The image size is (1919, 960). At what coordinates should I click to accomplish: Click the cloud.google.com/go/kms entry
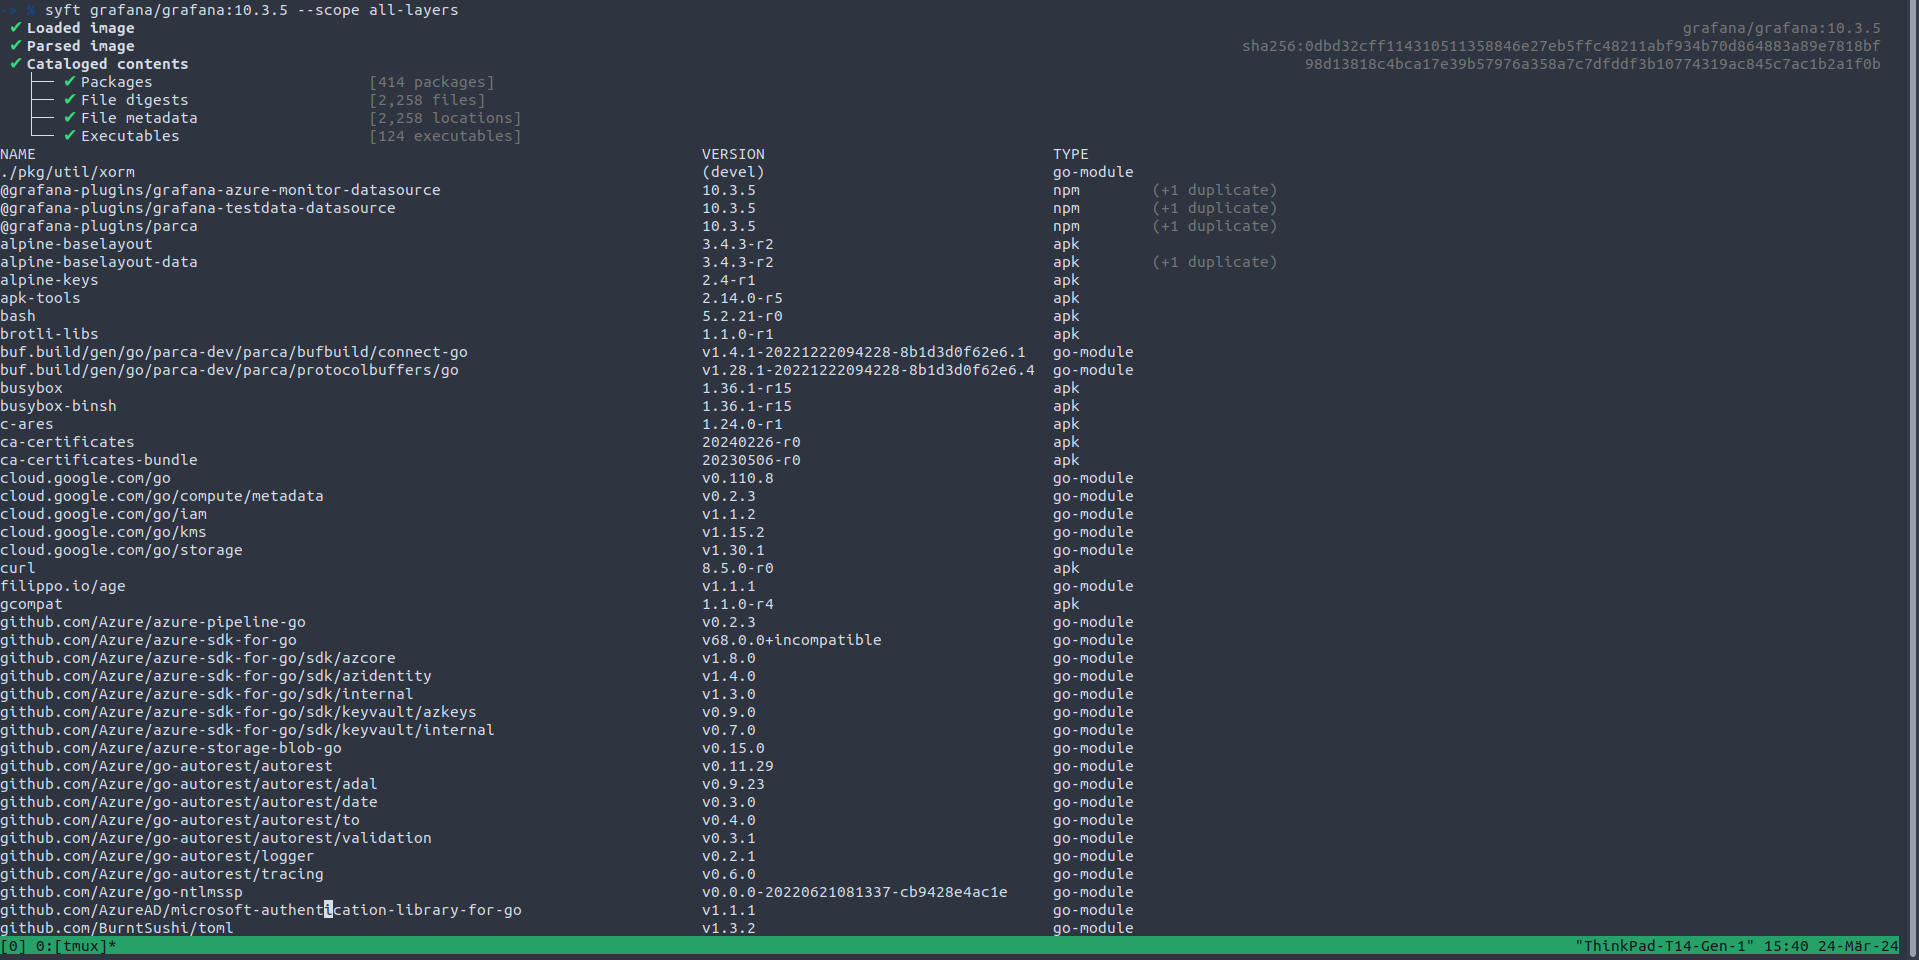coord(103,532)
